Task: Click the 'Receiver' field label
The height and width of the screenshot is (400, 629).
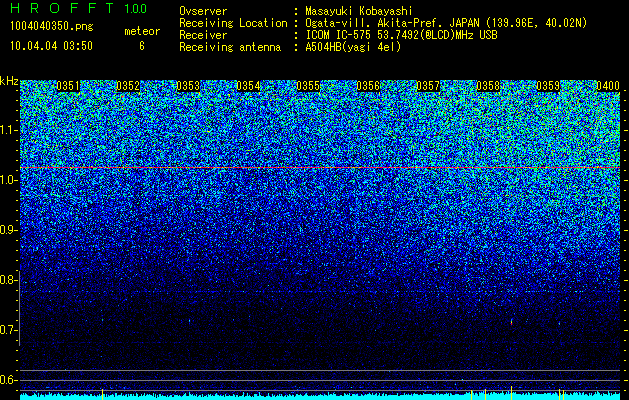Action: (x=203, y=35)
